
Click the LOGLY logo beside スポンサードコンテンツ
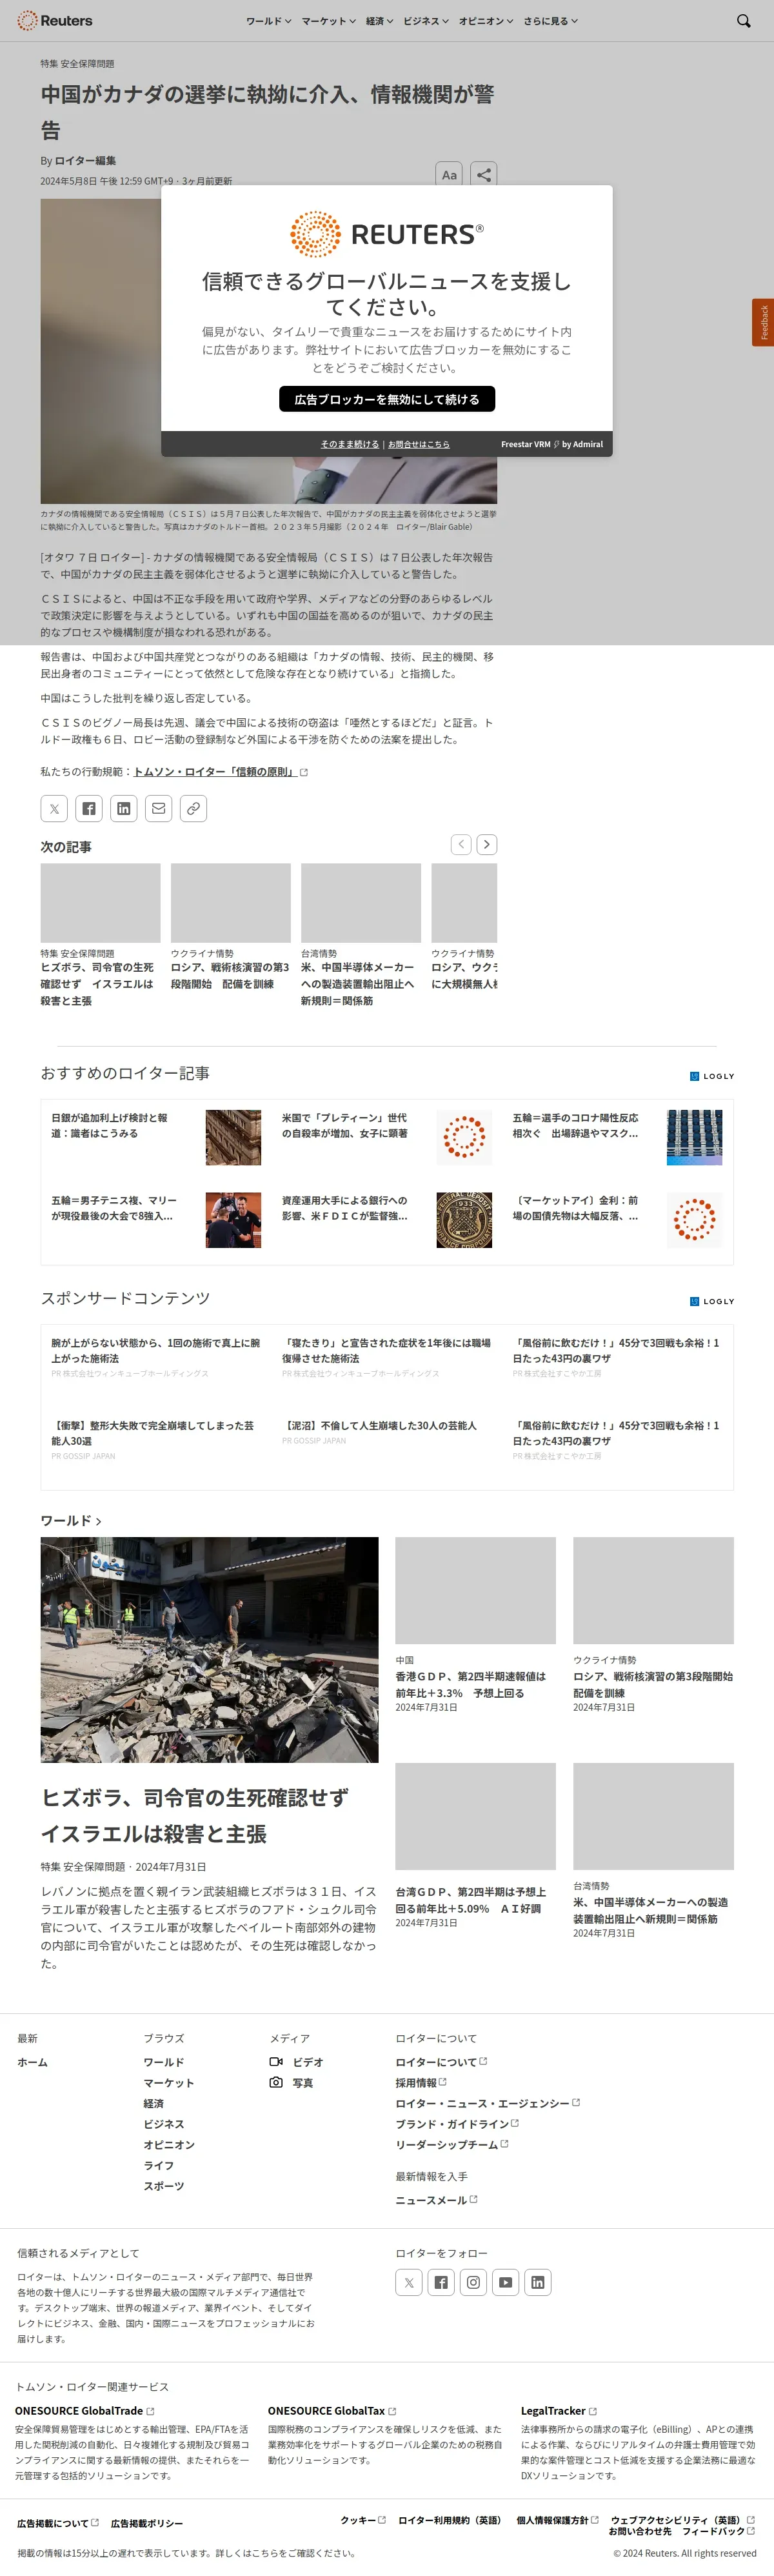712,1301
